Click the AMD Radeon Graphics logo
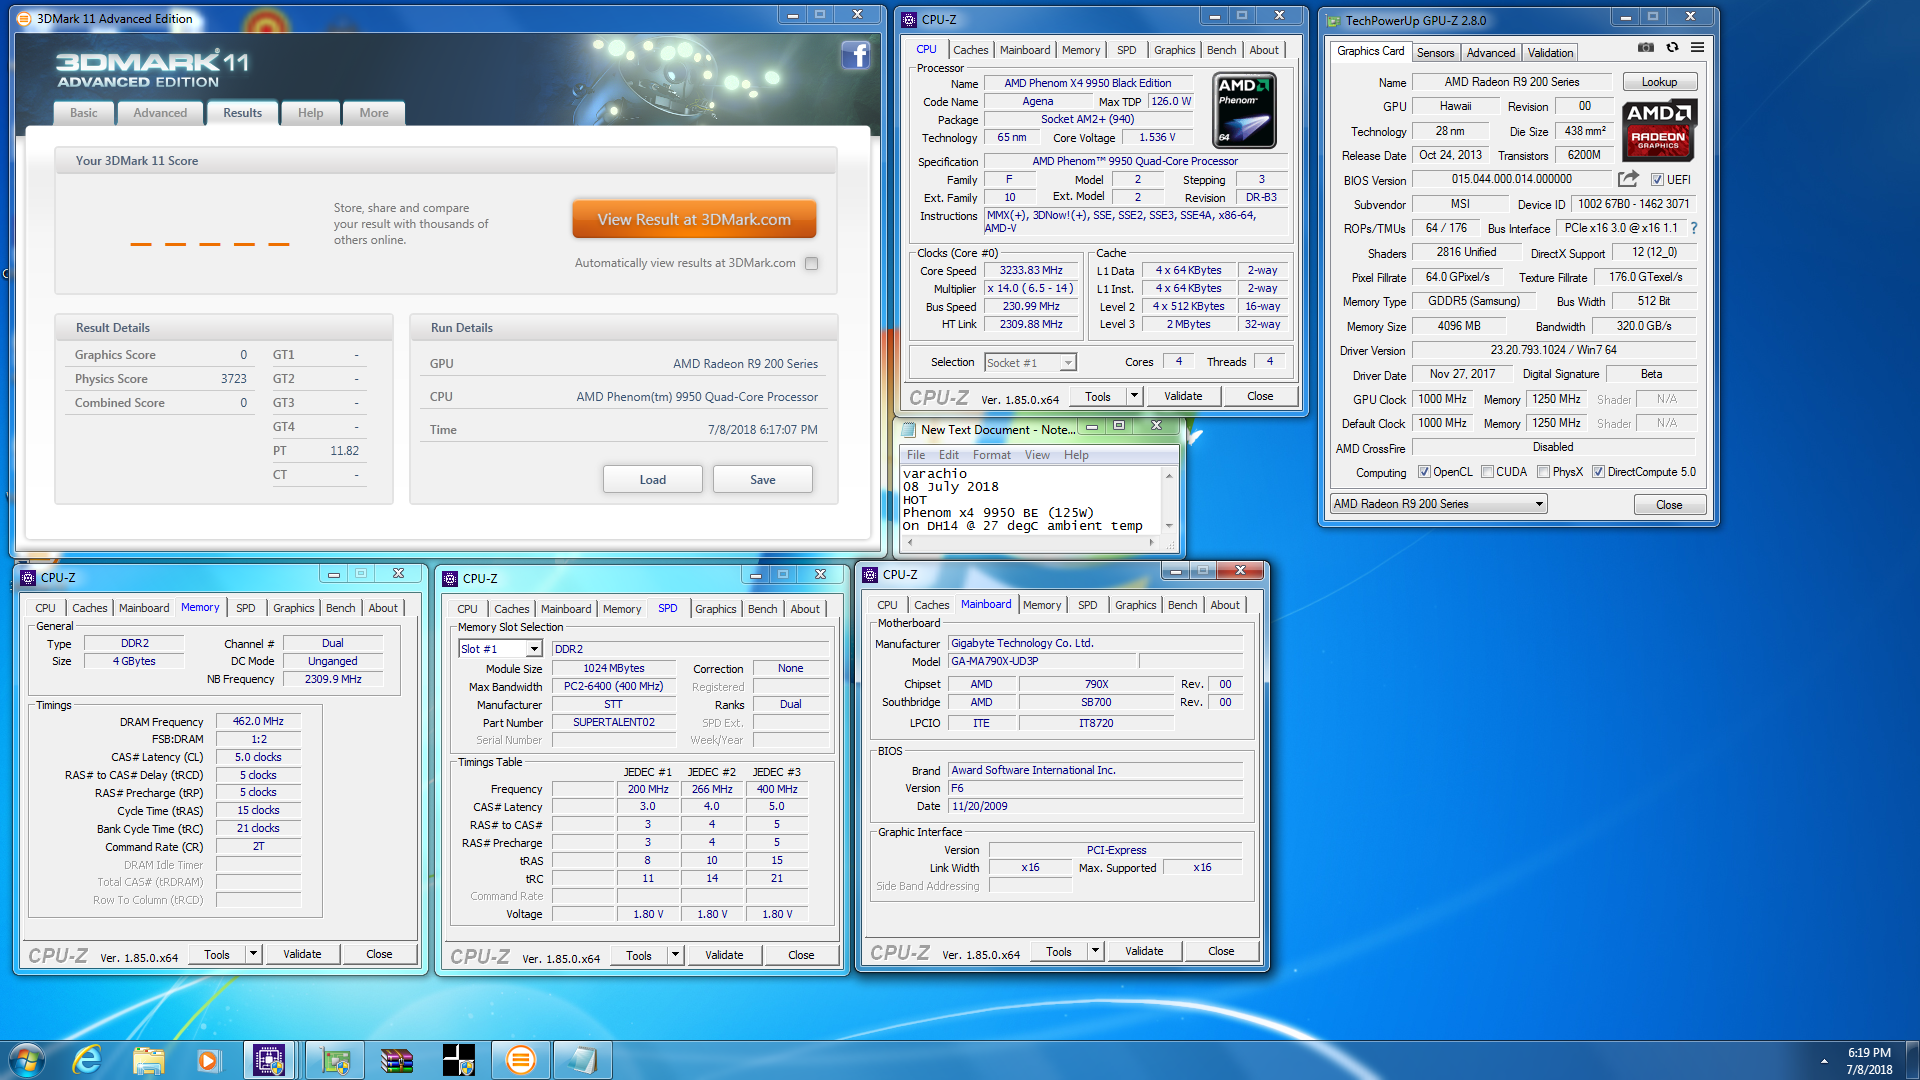The height and width of the screenshot is (1080, 1920). 1658,131
